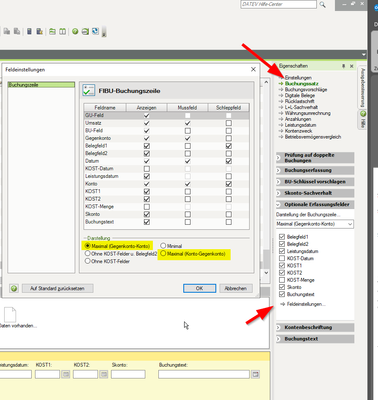Viewport: 378px width, 400px height.
Task: Toggle Mussfeld checkbox for BU-Feld row
Action: 188,131
